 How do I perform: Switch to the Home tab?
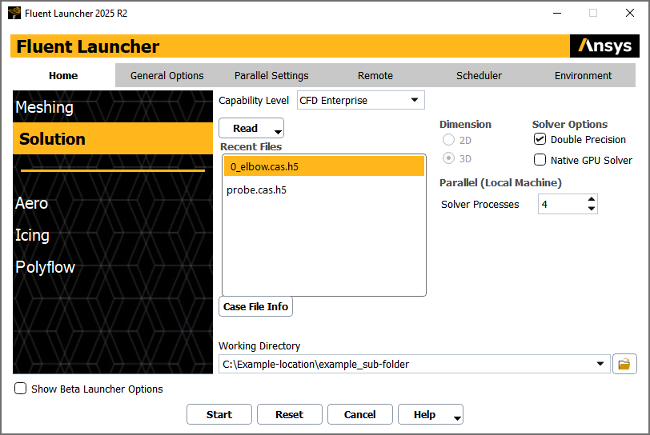(63, 75)
